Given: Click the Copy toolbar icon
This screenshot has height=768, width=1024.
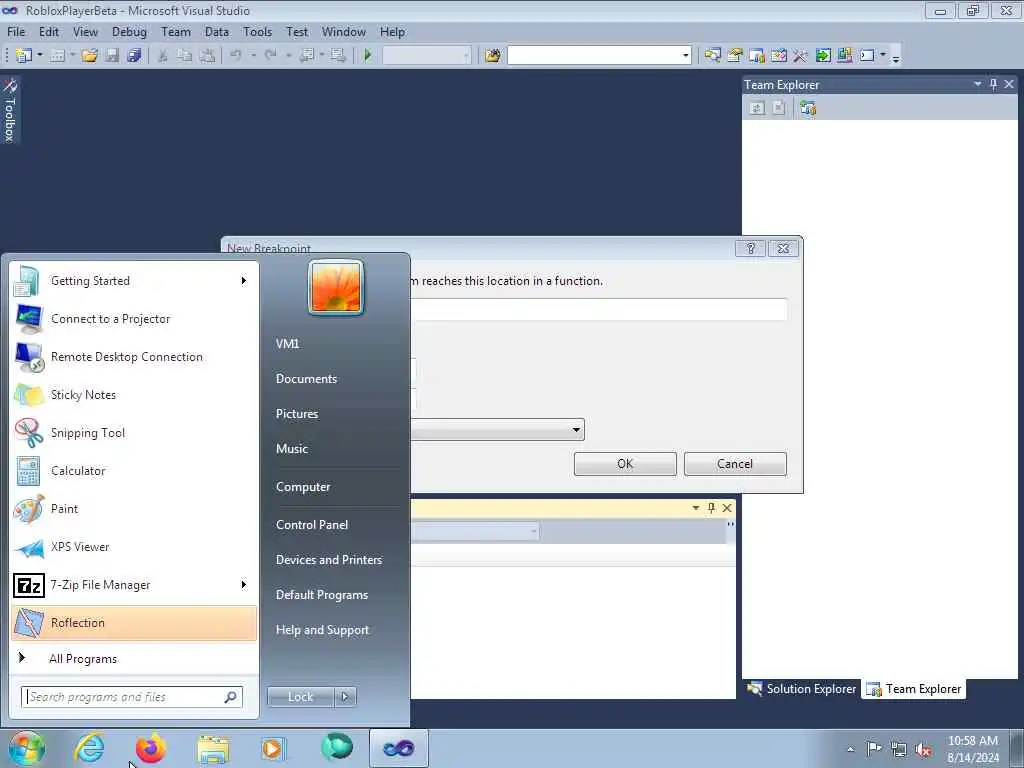Looking at the screenshot, I should click(185, 56).
